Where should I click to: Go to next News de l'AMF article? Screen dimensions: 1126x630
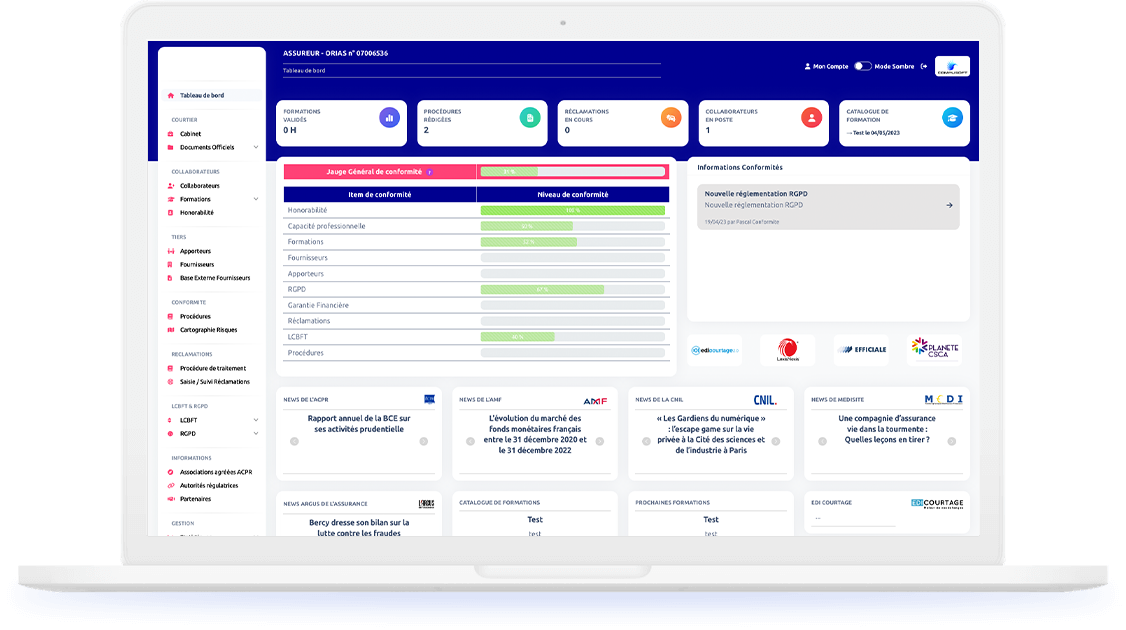pyautogui.click(x=600, y=441)
